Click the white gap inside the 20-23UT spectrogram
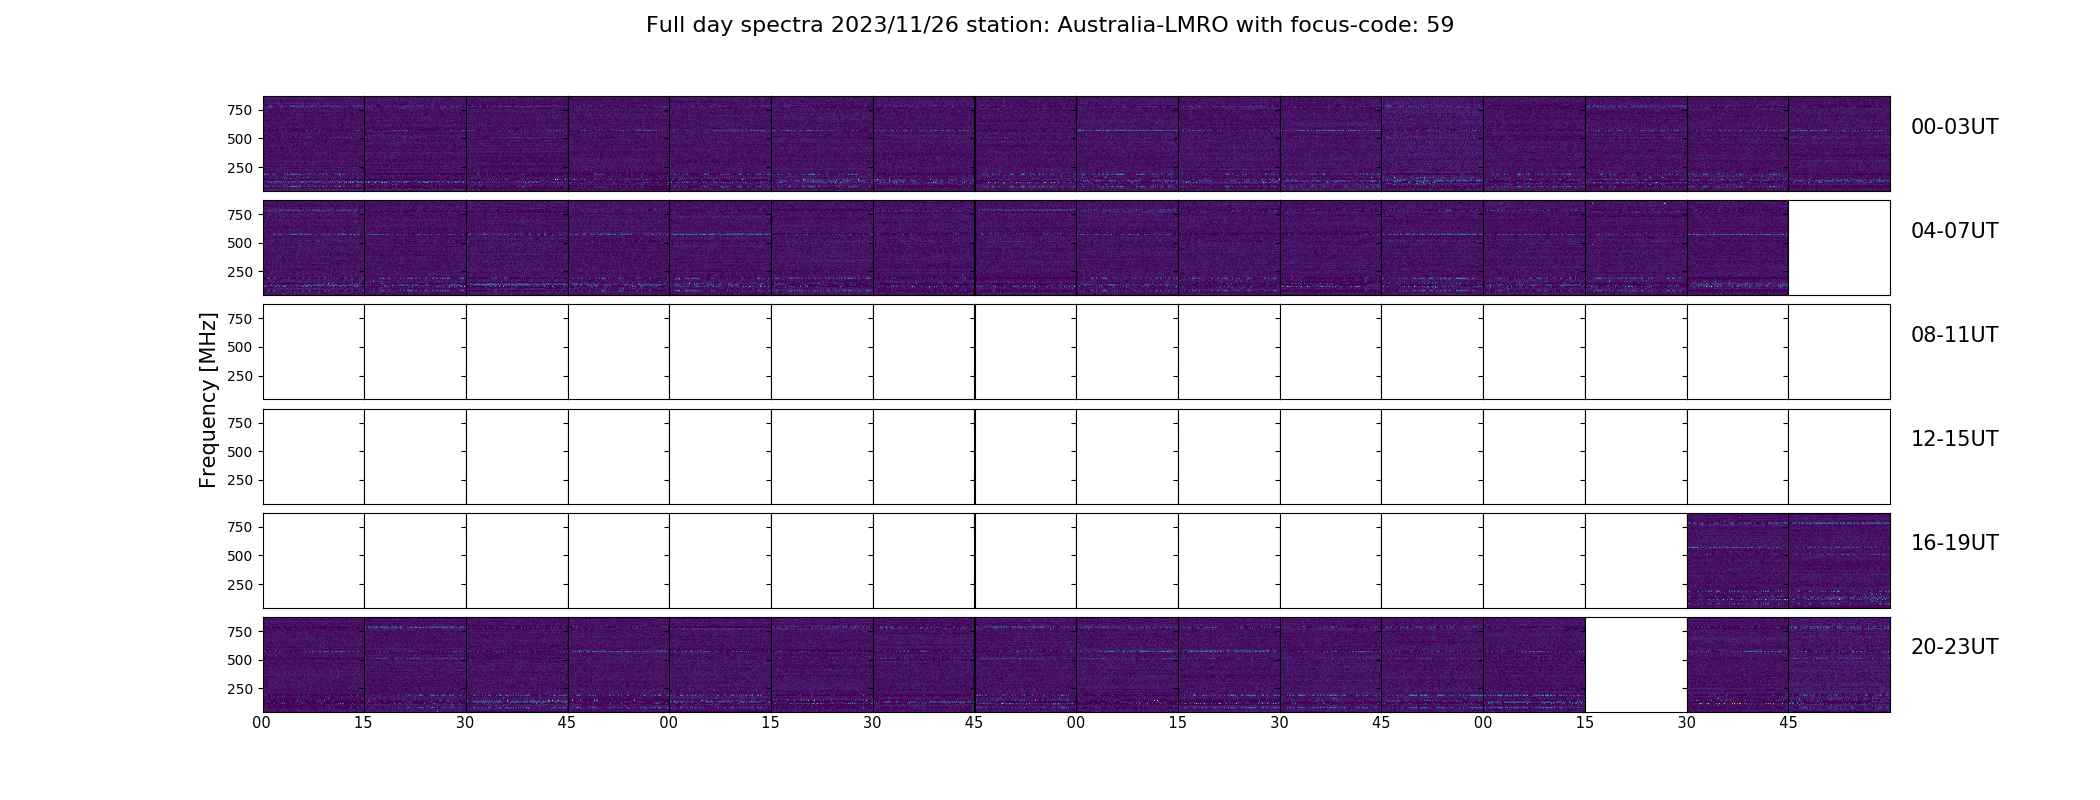Viewport: 2100px width, 800px height. tap(1636, 664)
